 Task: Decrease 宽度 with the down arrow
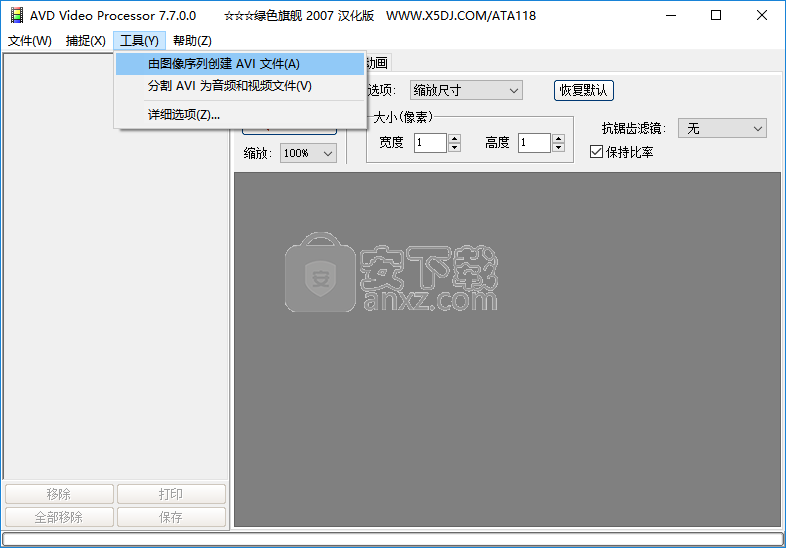pos(455,147)
